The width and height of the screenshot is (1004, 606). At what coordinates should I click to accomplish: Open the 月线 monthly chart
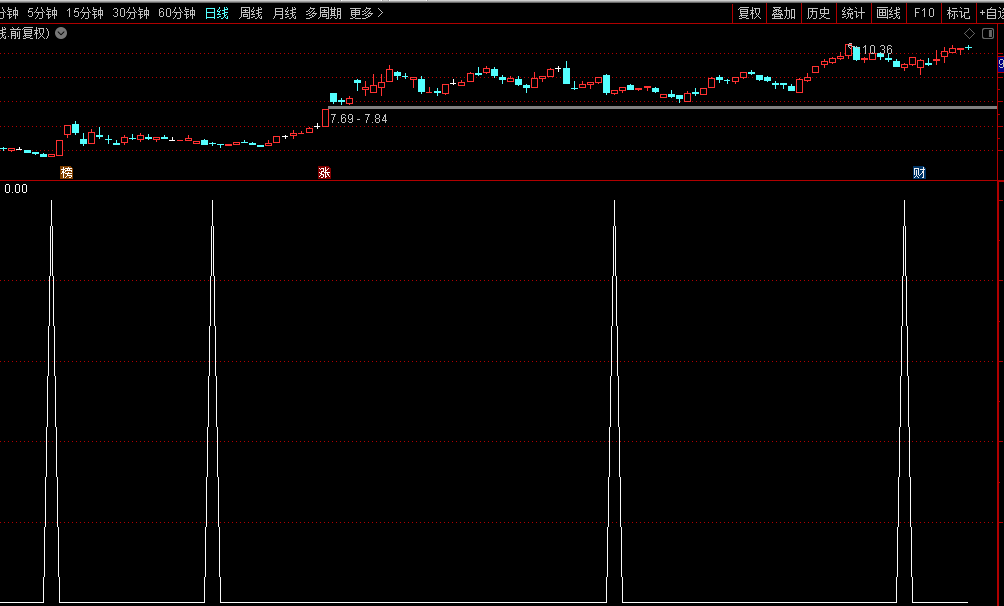tap(285, 13)
